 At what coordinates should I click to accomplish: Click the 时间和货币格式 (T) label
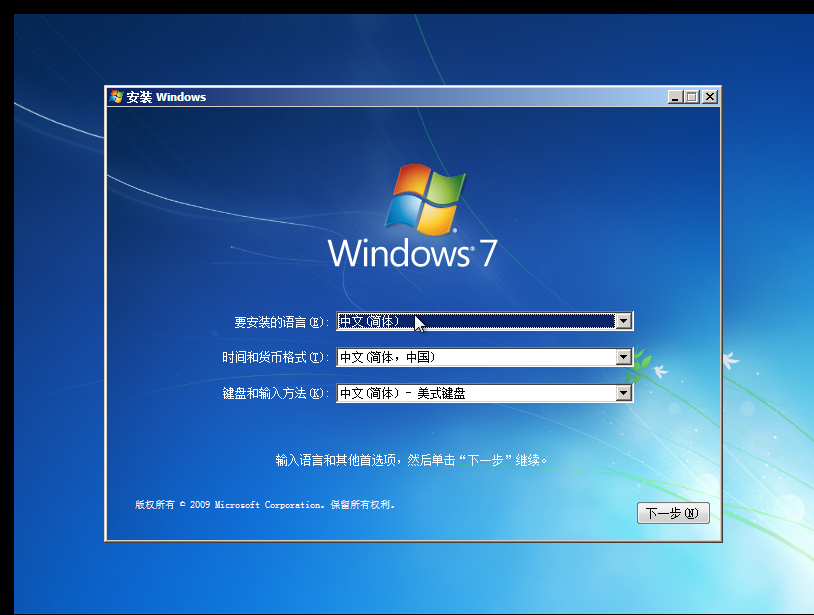pyautogui.click(x=275, y=358)
